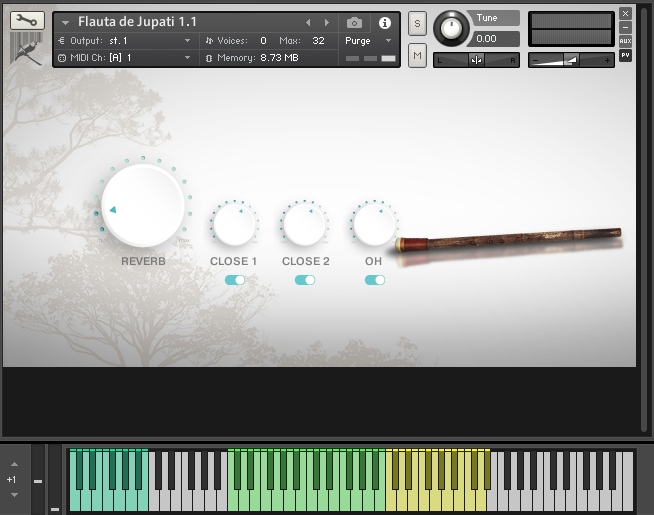Click the large REVERB knob
654x515 pixels.
[143, 206]
